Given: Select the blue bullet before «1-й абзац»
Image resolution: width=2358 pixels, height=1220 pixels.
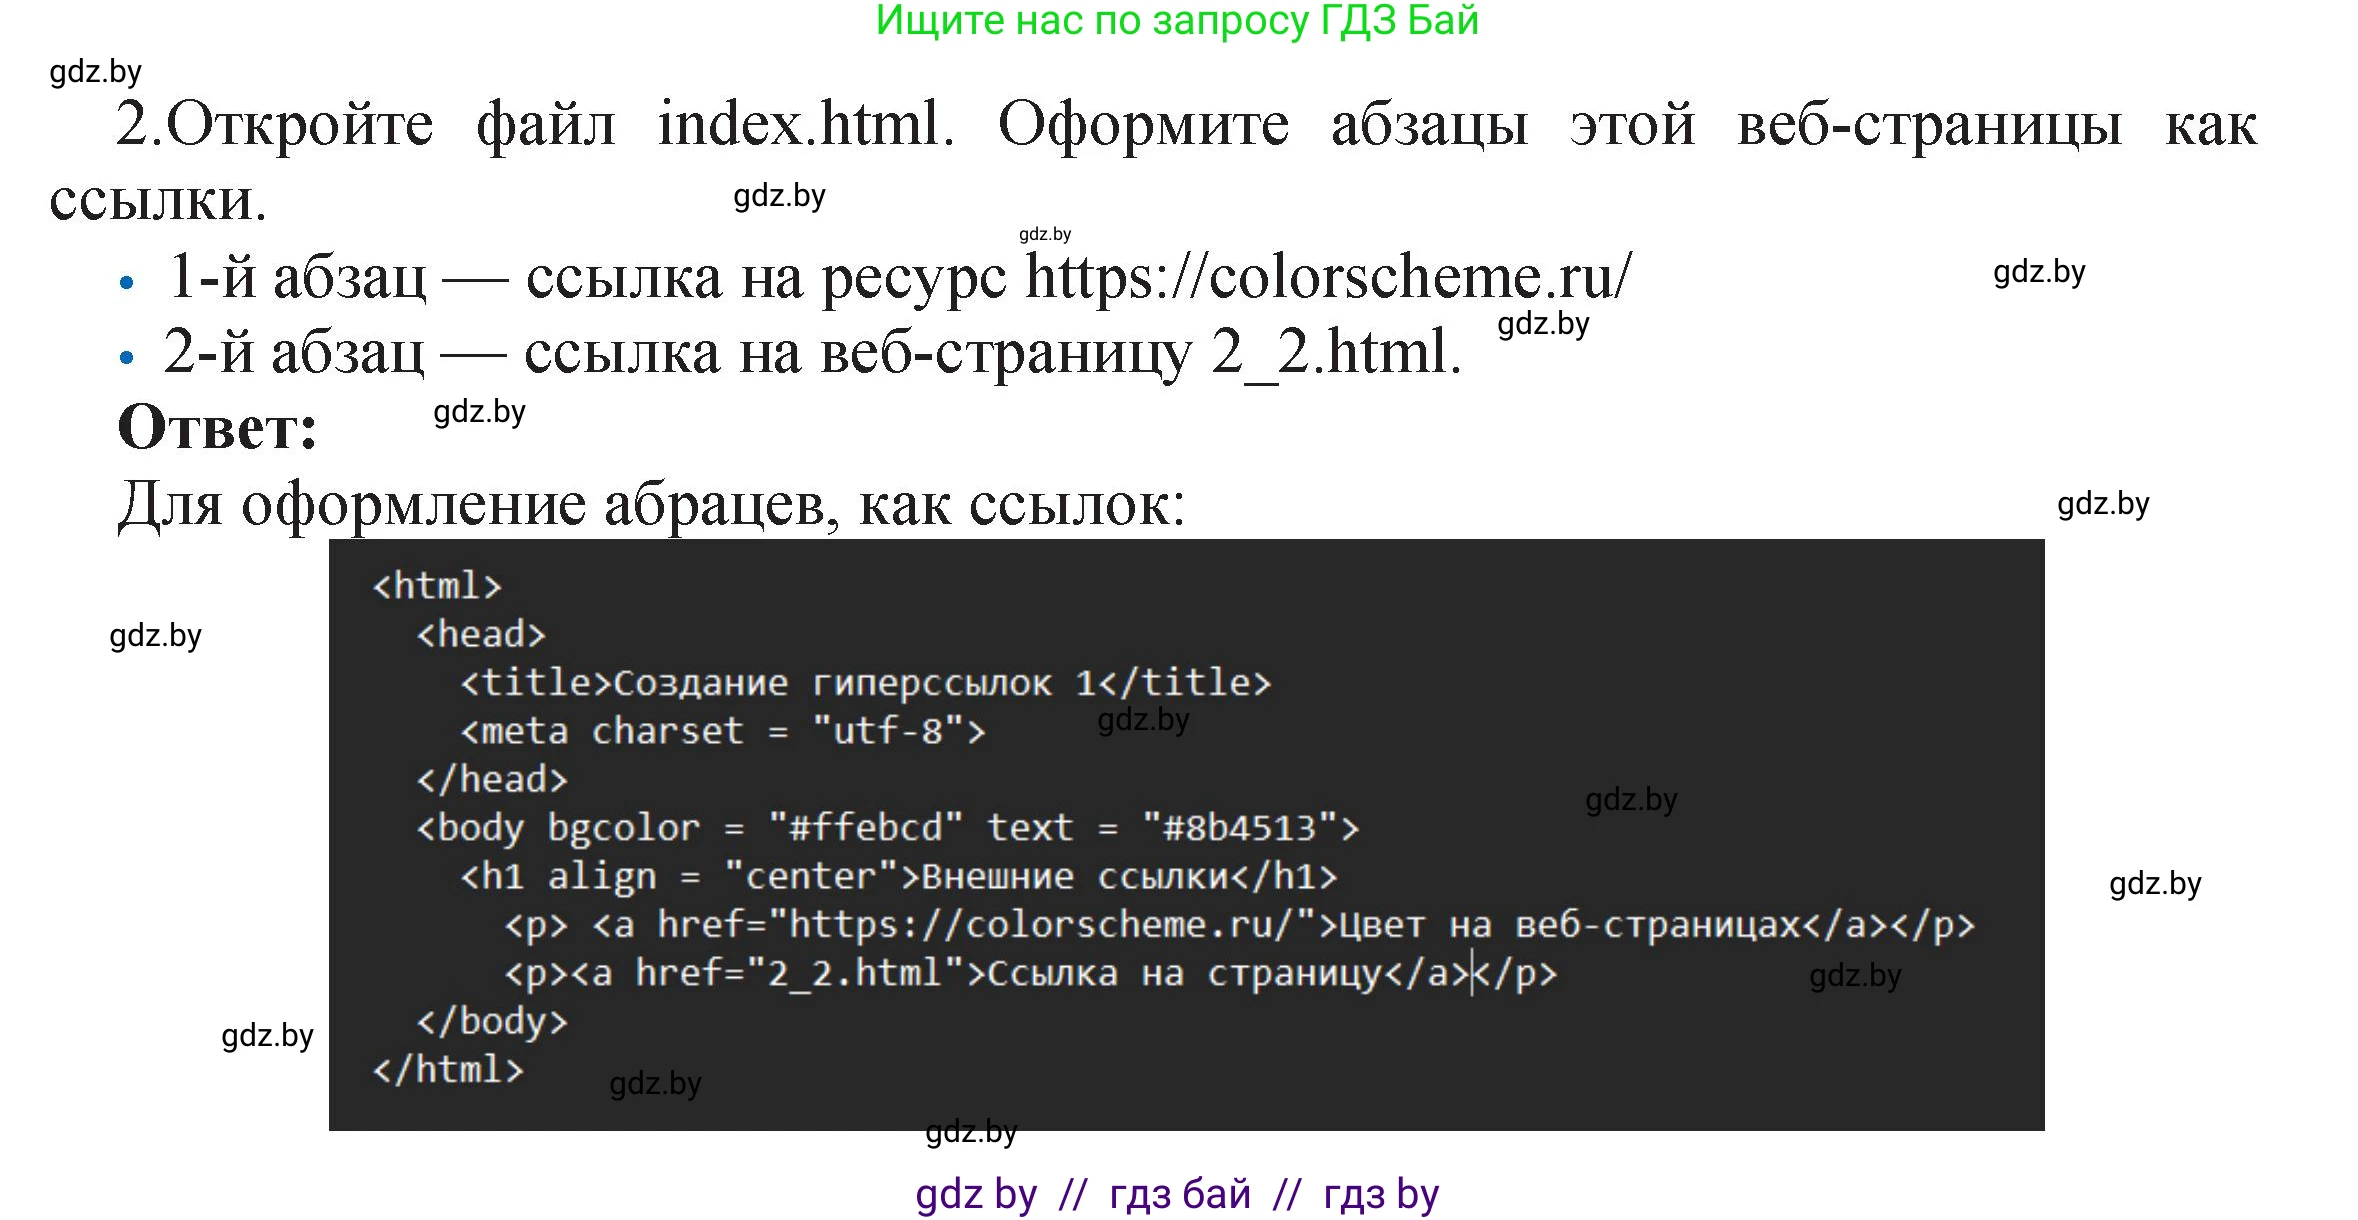Looking at the screenshot, I should 128,283.
